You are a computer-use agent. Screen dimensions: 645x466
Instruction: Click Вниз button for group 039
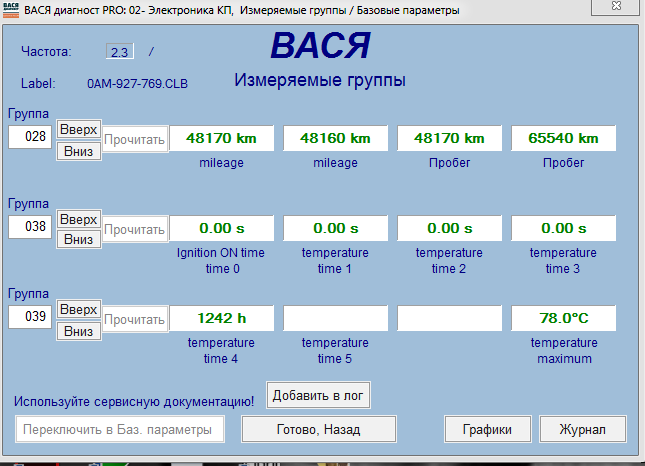tap(79, 331)
